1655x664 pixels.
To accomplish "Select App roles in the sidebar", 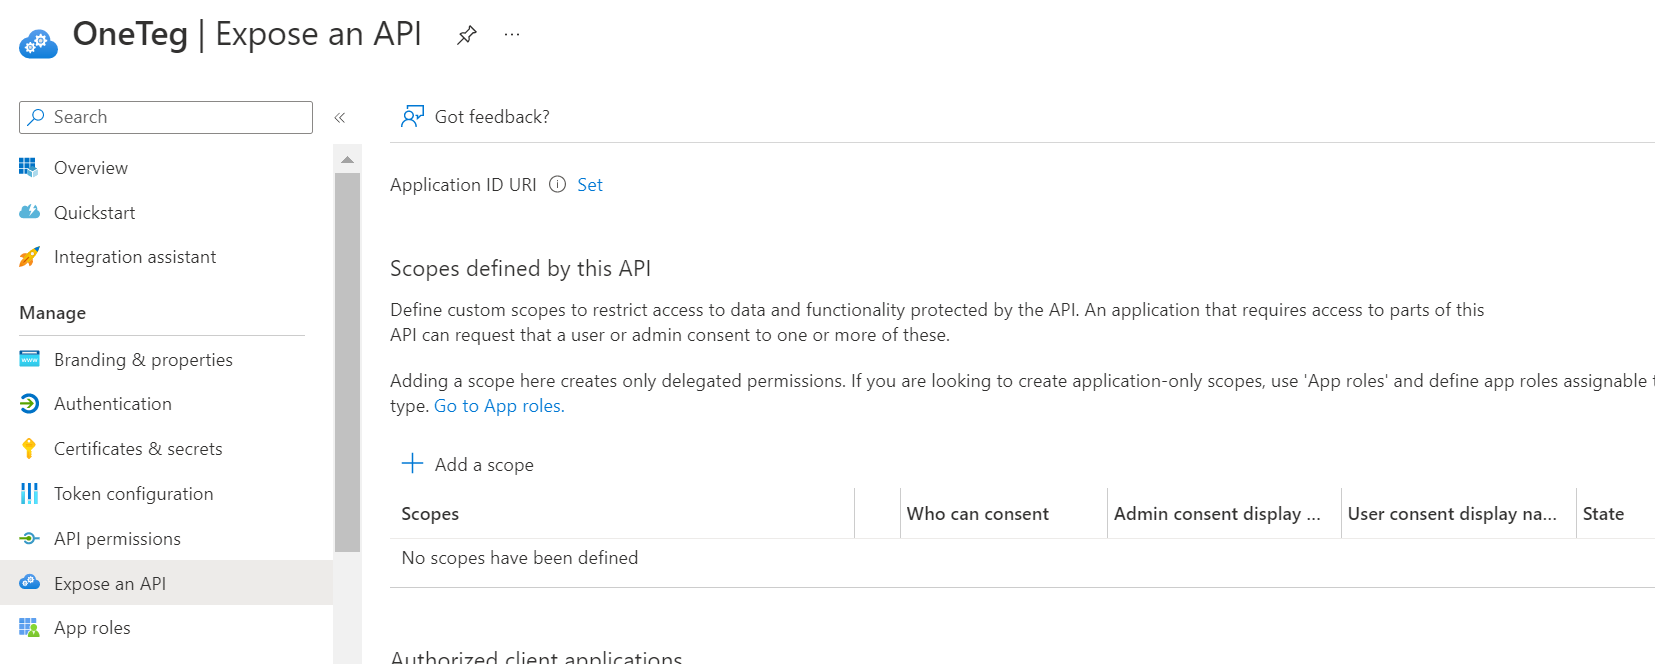I will pyautogui.click(x=92, y=628).
